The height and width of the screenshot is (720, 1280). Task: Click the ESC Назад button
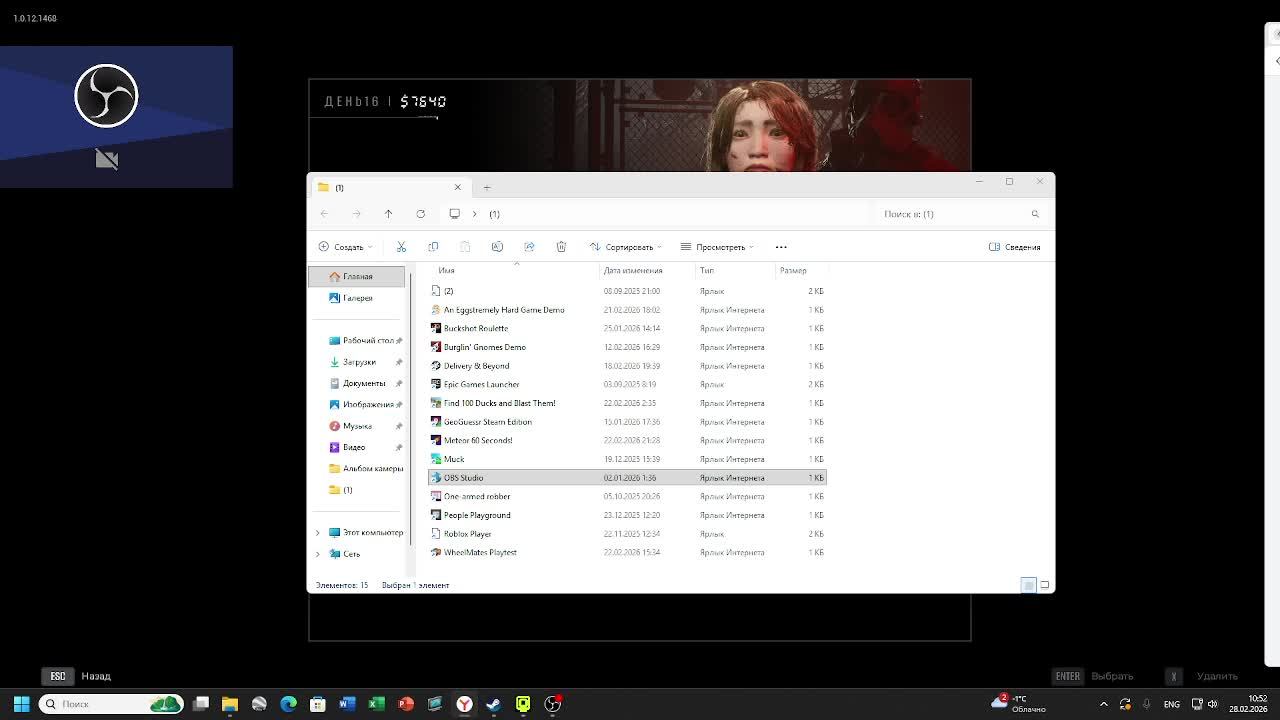[77, 676]
